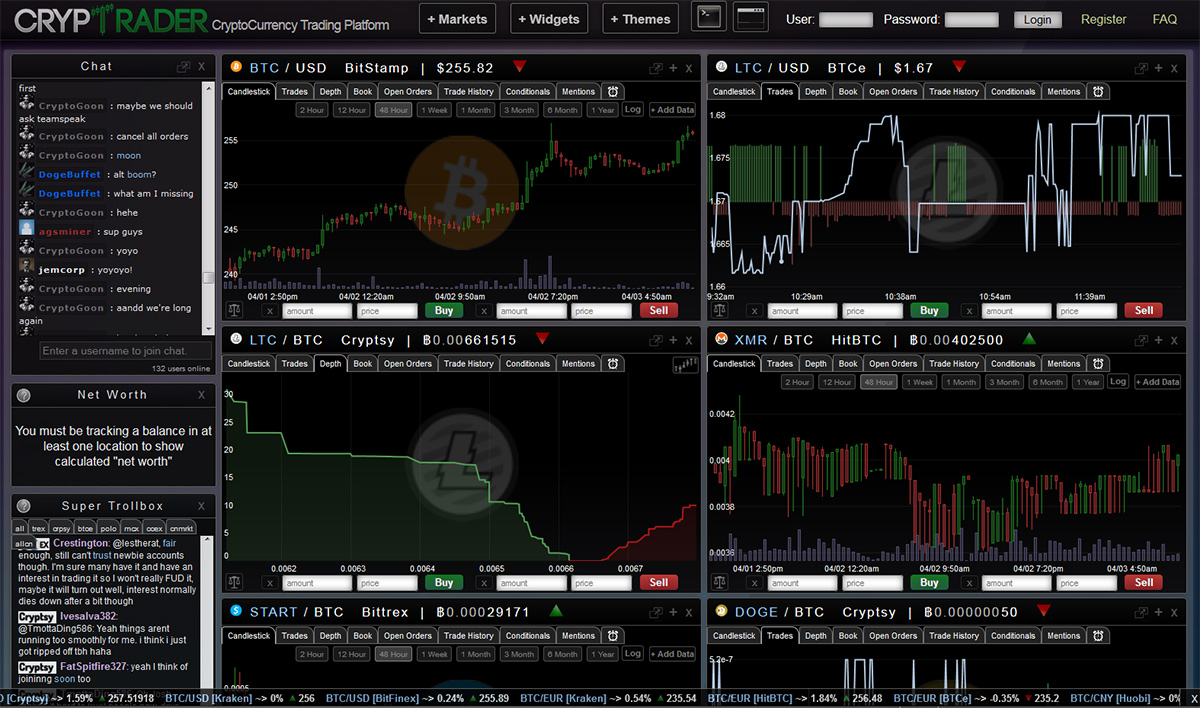Image resolution: width=1200 pixels, height=708 pixels.
Task: Pop out the Chat panel
Action: point(183,67)
